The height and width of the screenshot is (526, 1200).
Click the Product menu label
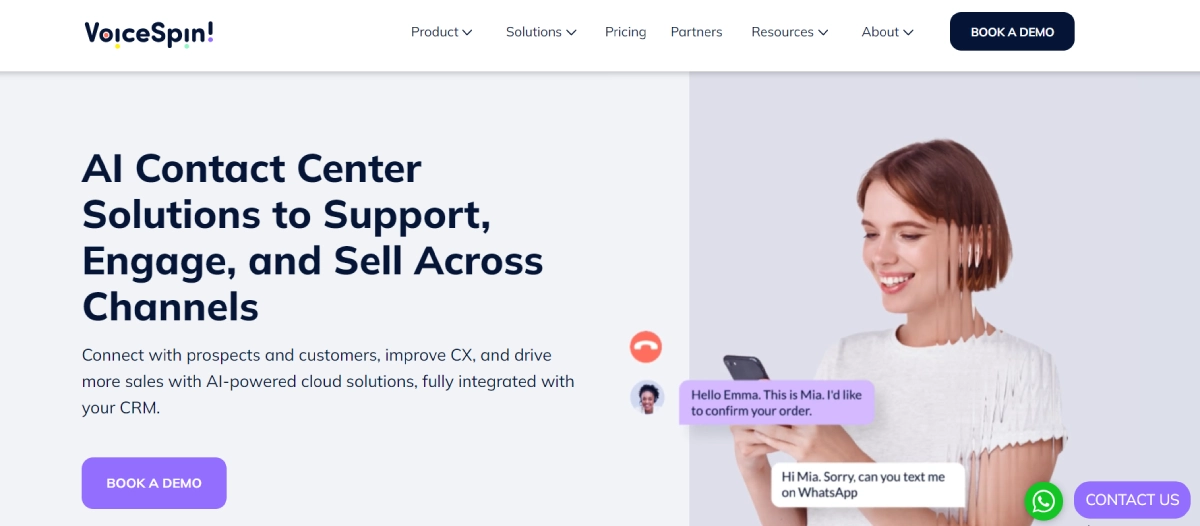[x=434, y=32]
